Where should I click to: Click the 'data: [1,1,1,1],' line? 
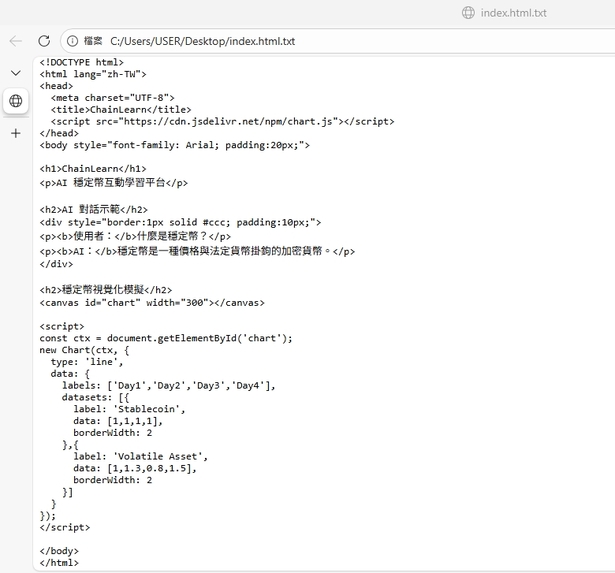(x=118, y=421)
